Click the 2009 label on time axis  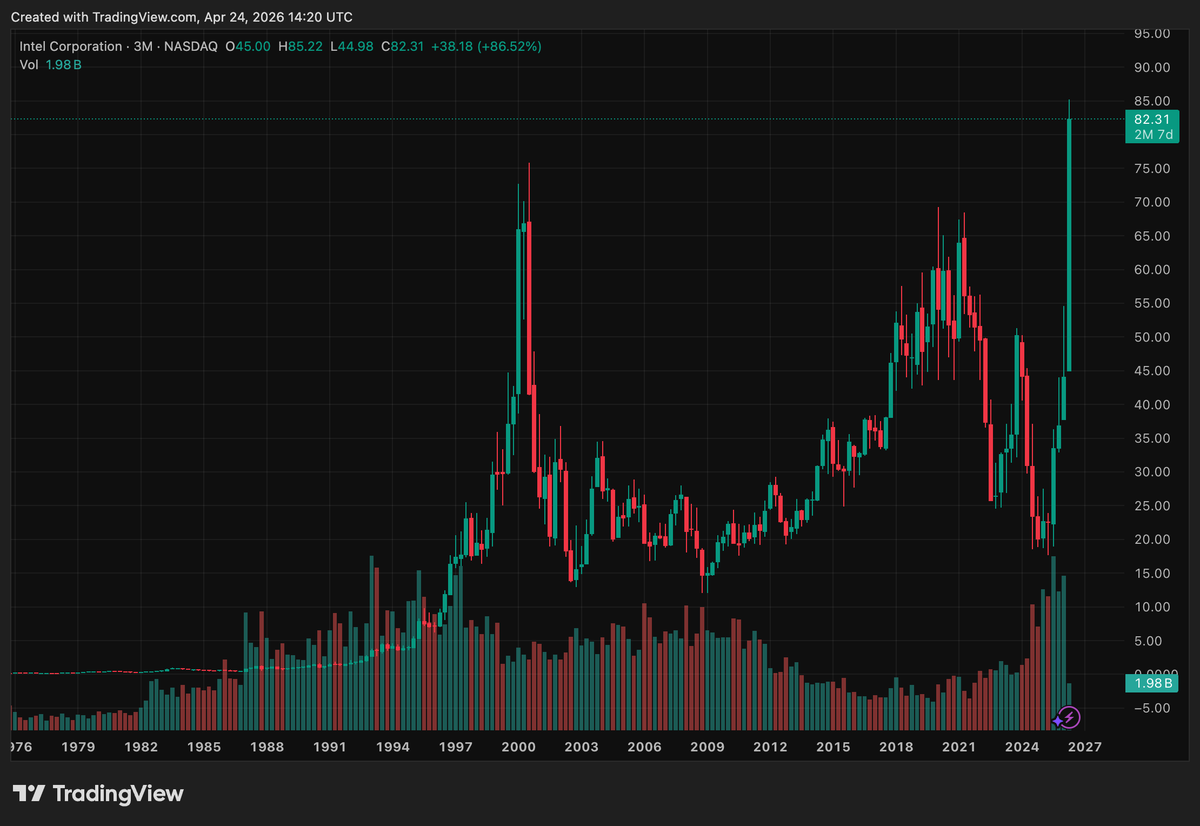pos(707,747)
